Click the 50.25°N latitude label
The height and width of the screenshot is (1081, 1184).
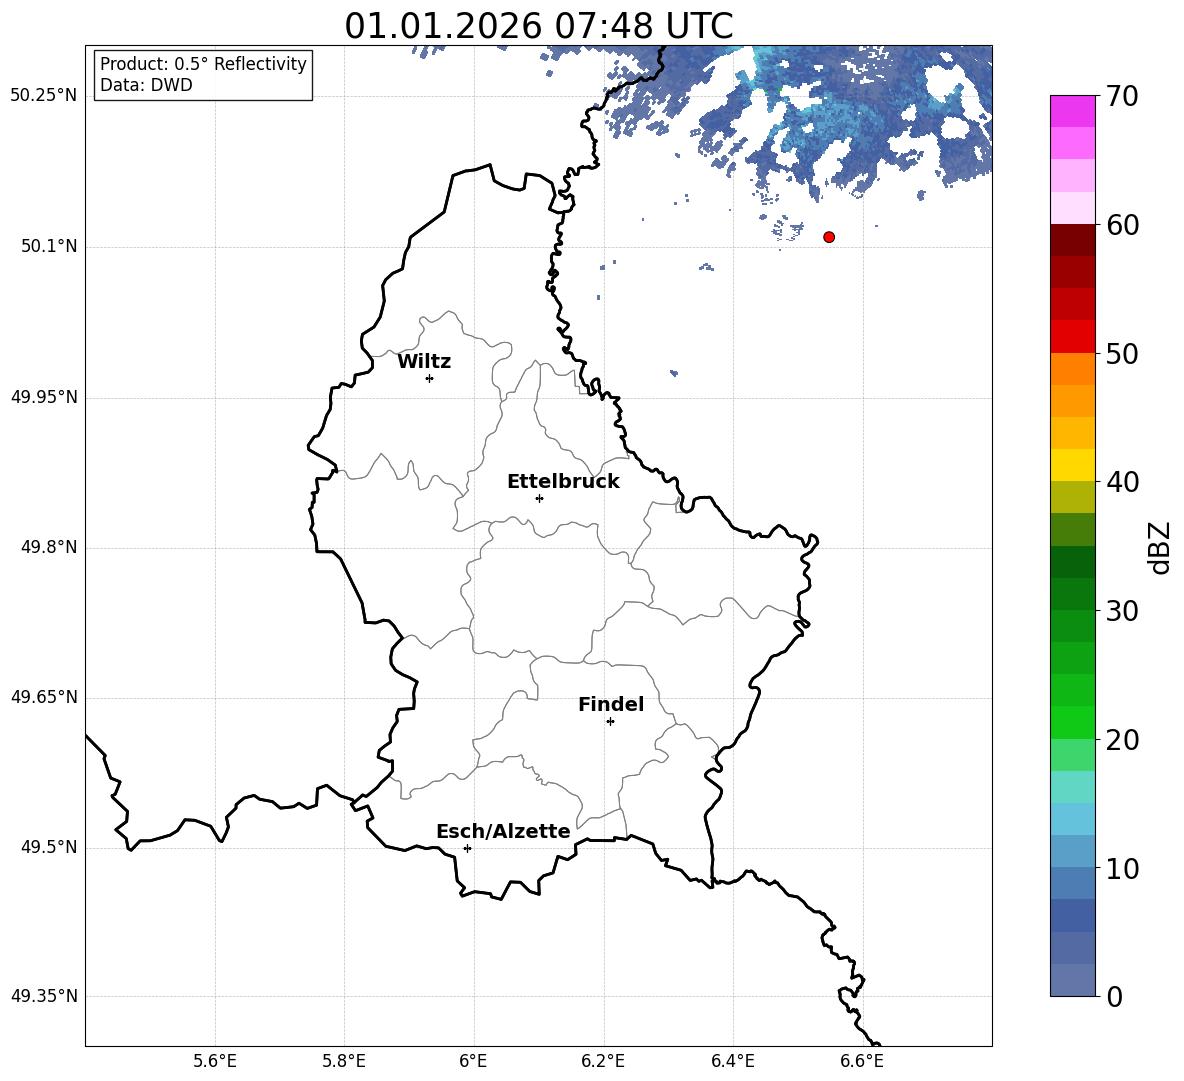coord(44,96)
